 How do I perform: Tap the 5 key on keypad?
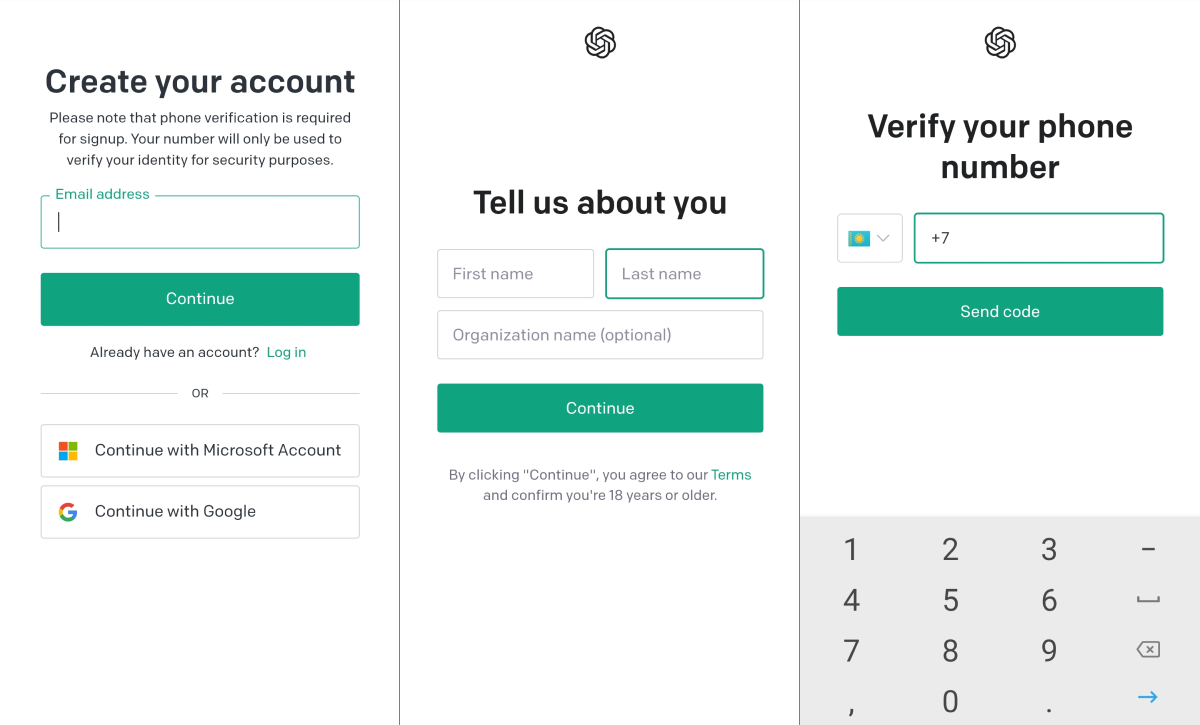click(x=950, y=600)
